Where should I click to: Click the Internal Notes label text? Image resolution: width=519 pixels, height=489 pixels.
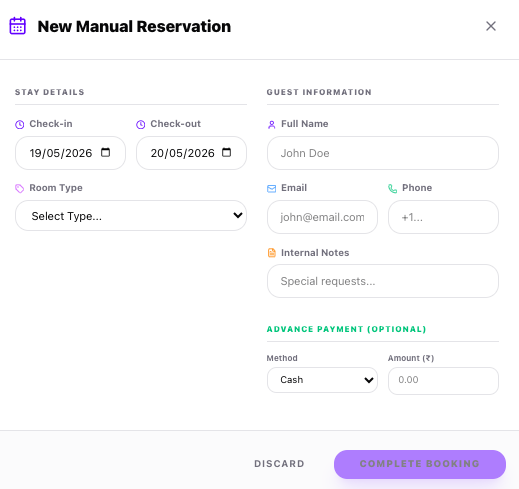(315, 253)
